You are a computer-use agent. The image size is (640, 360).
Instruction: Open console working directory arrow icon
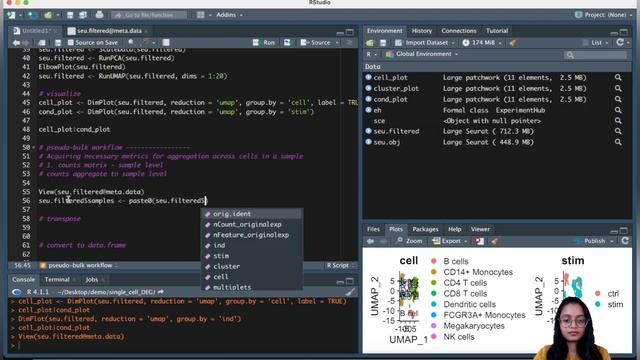pos(160,292)
